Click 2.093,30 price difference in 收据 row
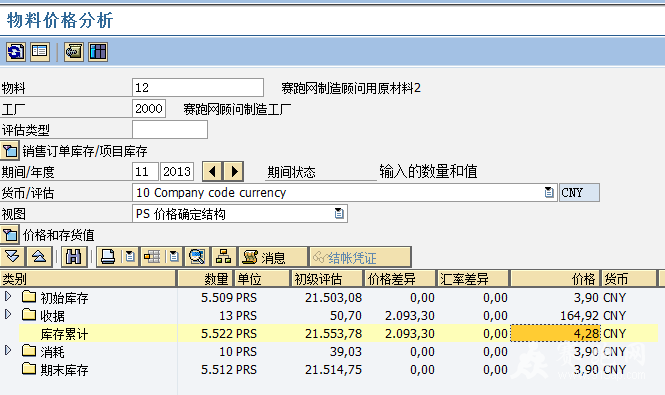Viewport: 665px width, 395px height. (410, 316)
